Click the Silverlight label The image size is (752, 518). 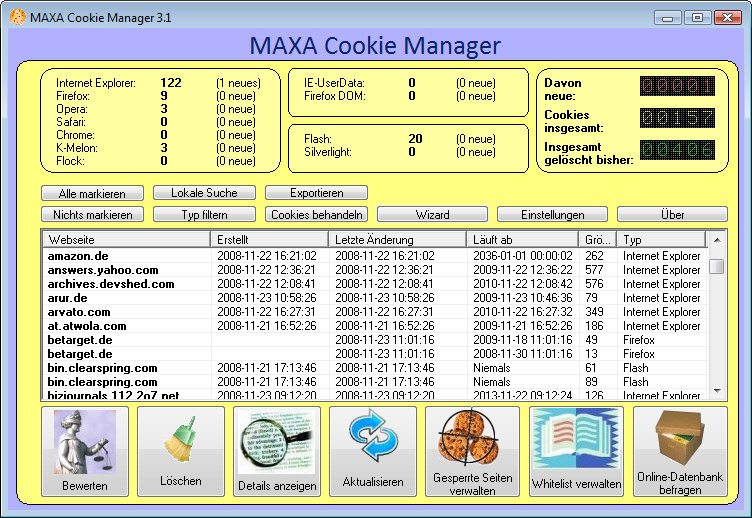pos(328,152)
